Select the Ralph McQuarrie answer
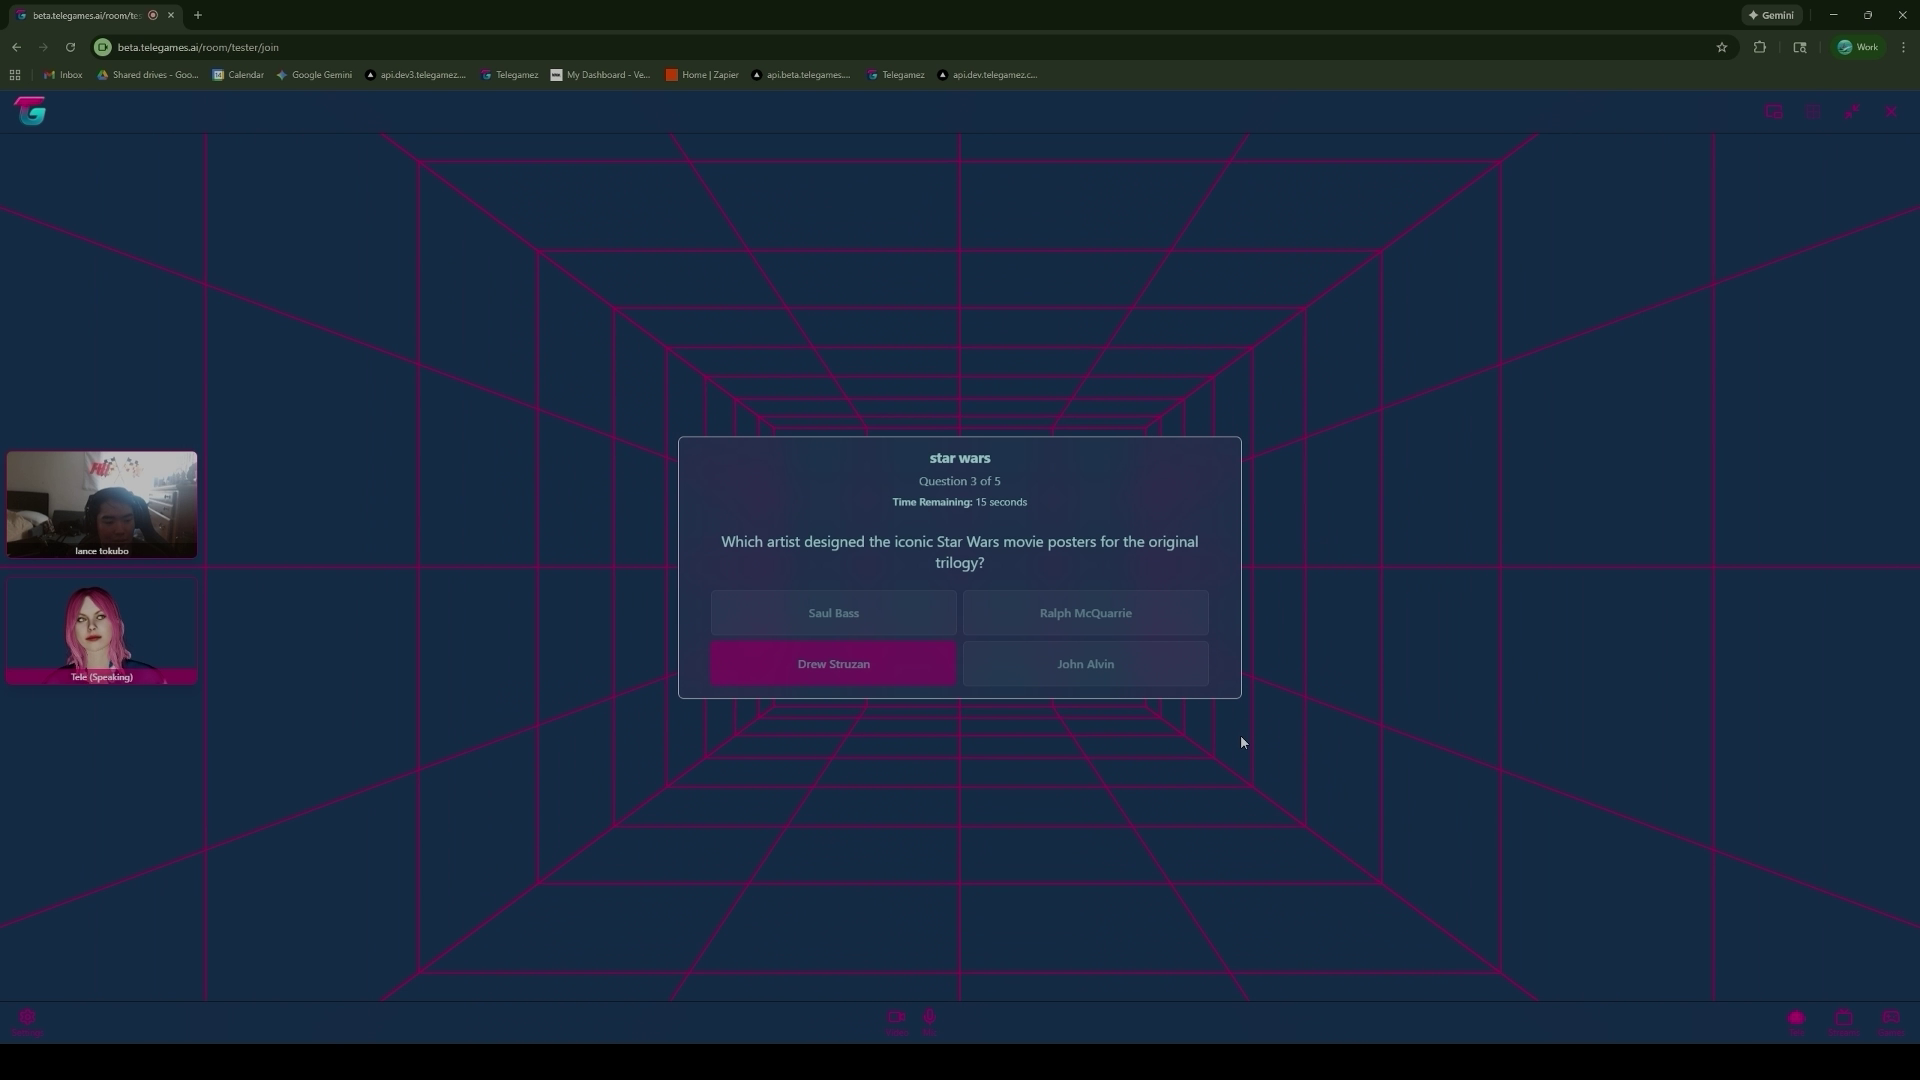Image resolution: width=1920 pixels, height=1080 pixels. 1085,613
